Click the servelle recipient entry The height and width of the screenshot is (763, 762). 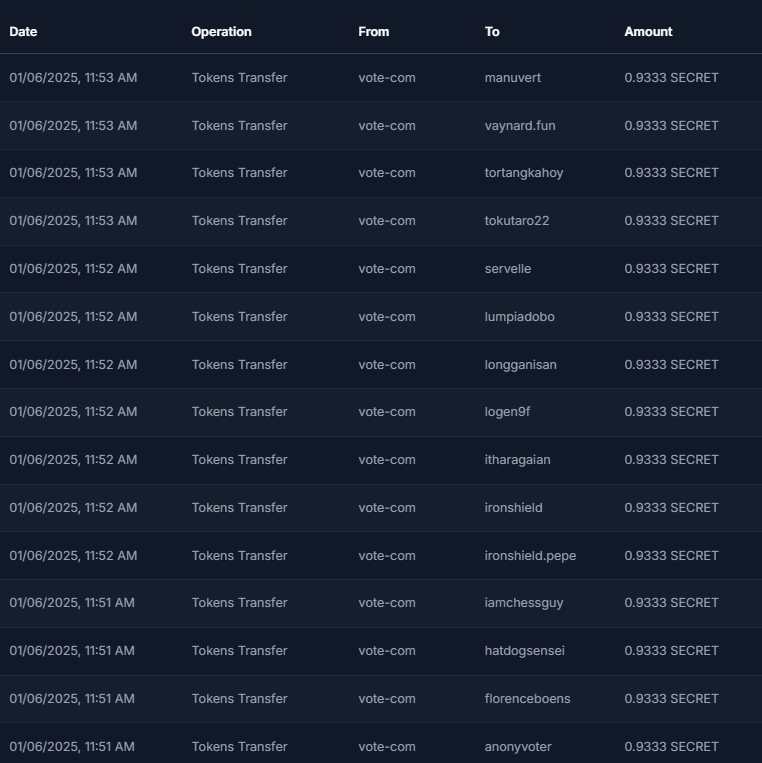(x=508, y=269)
